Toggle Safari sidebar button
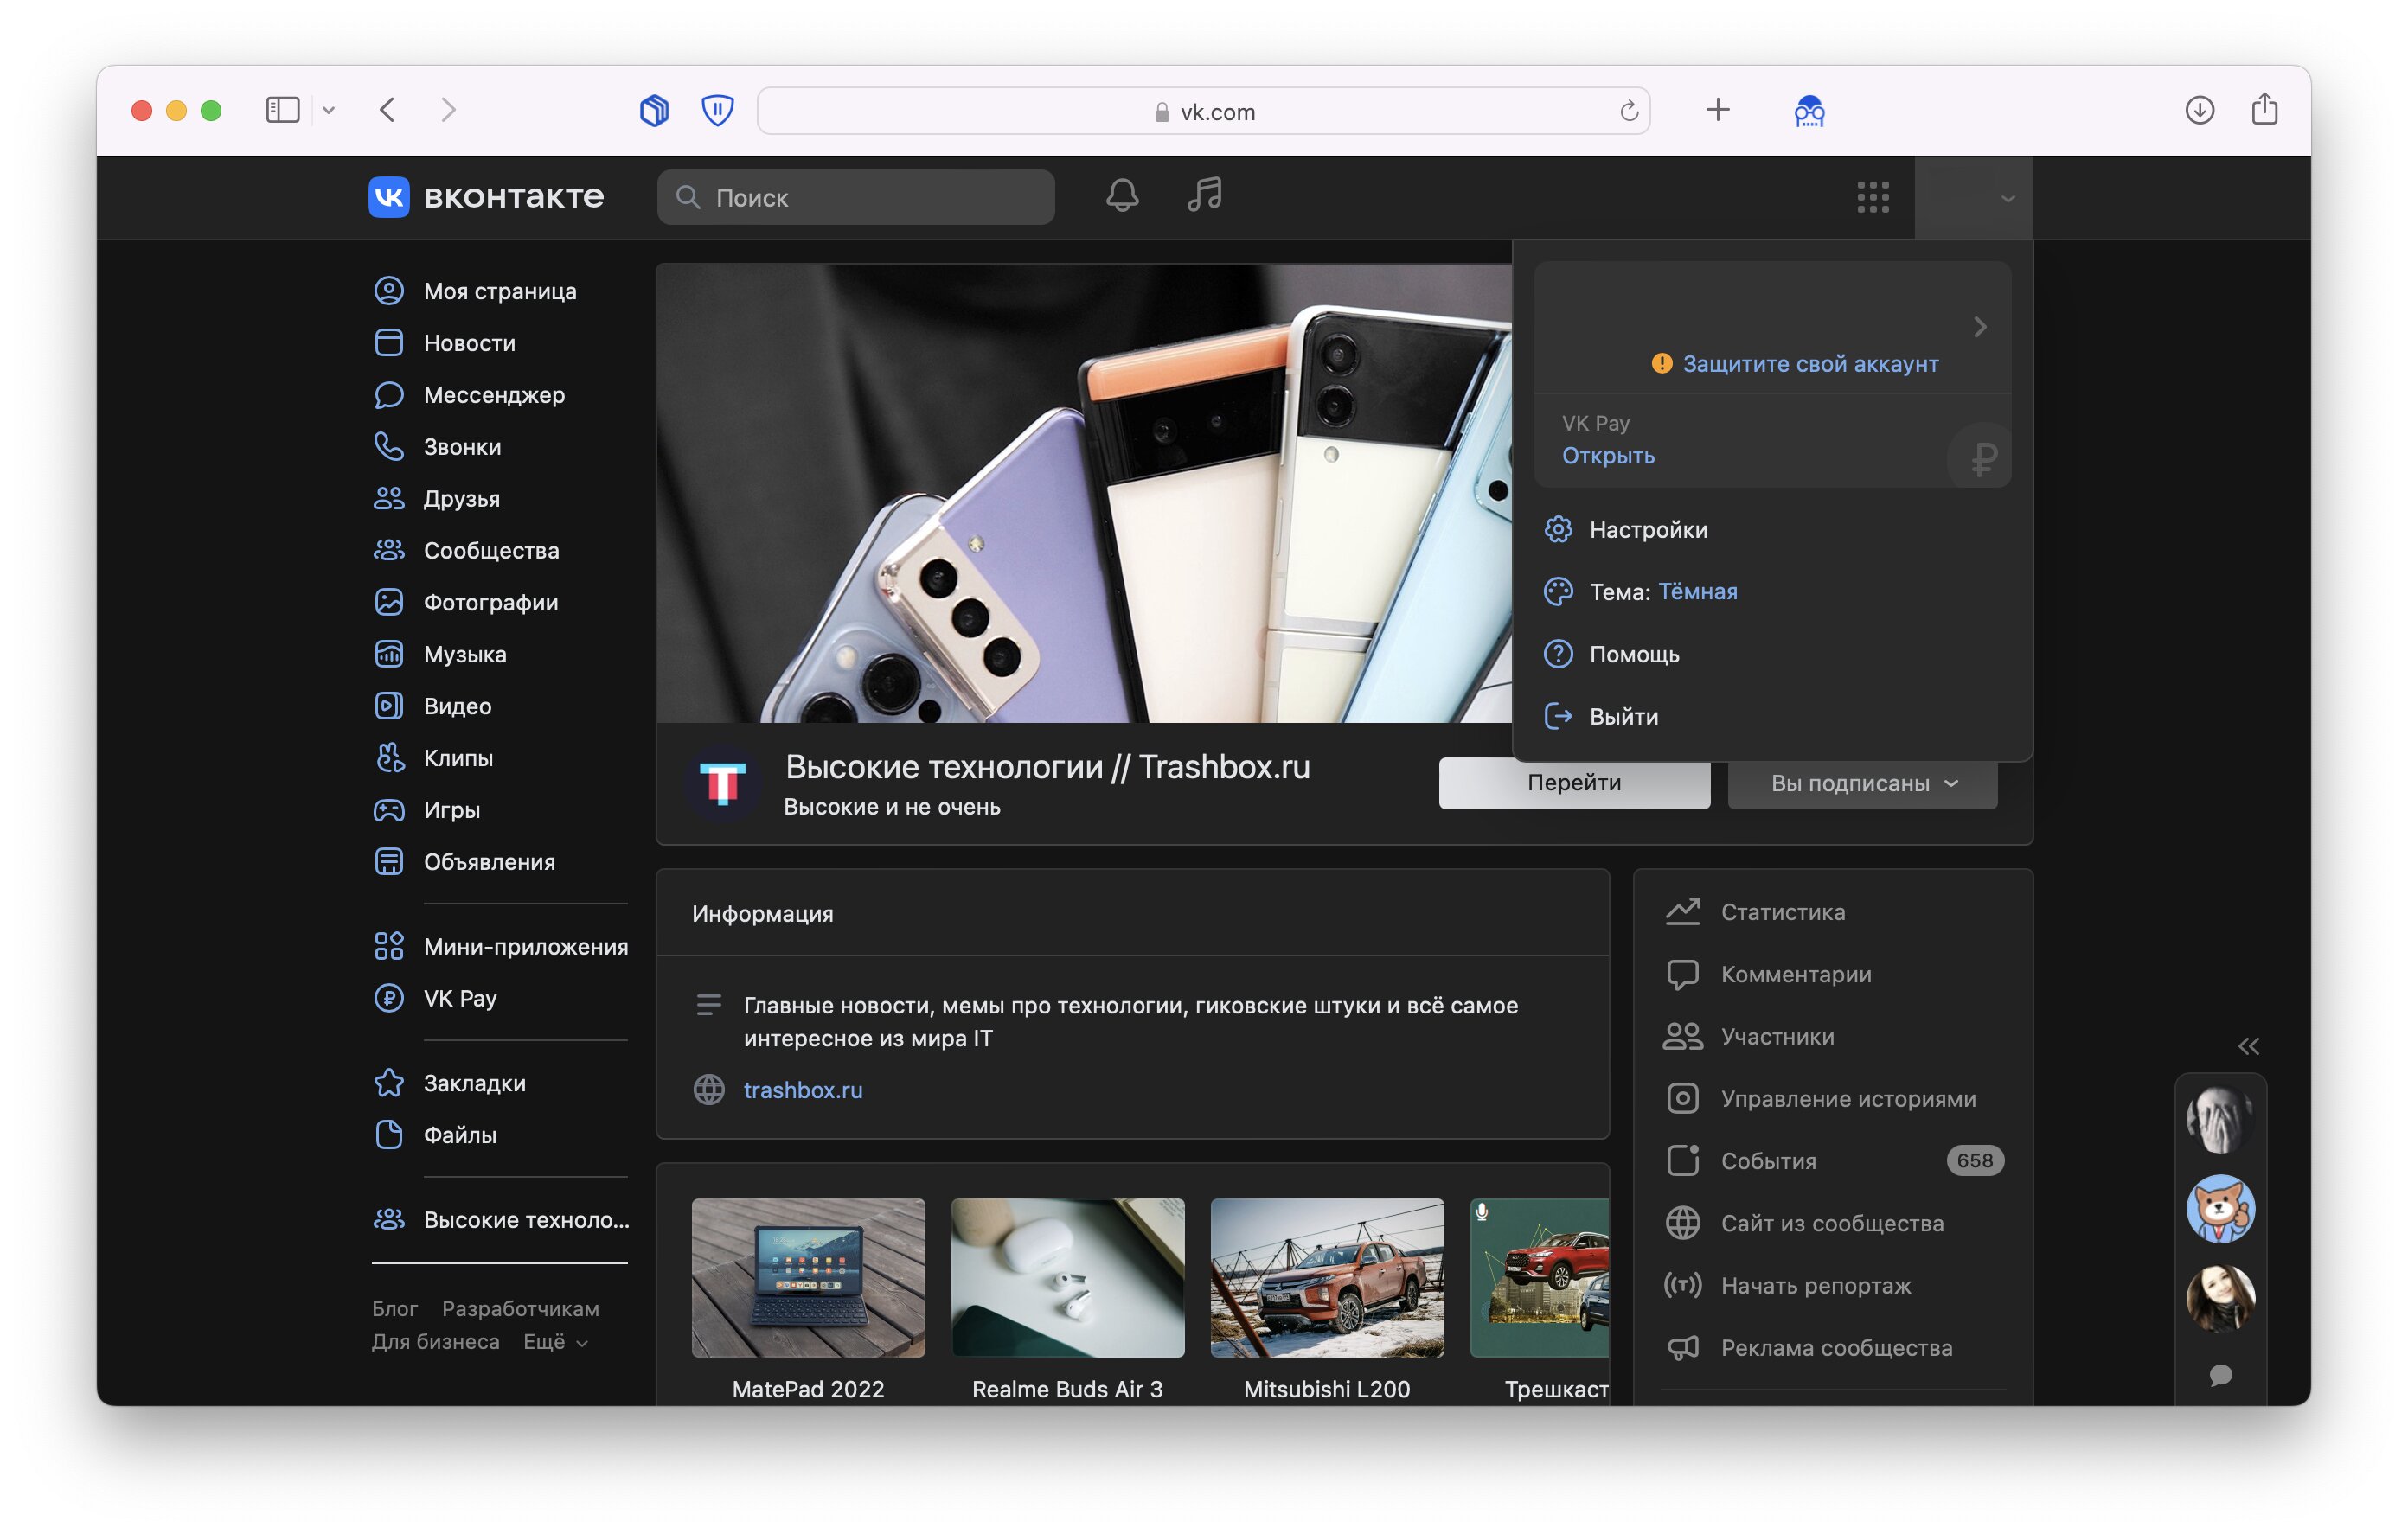Screen dimensions: 2408x1534 (283, 111)
